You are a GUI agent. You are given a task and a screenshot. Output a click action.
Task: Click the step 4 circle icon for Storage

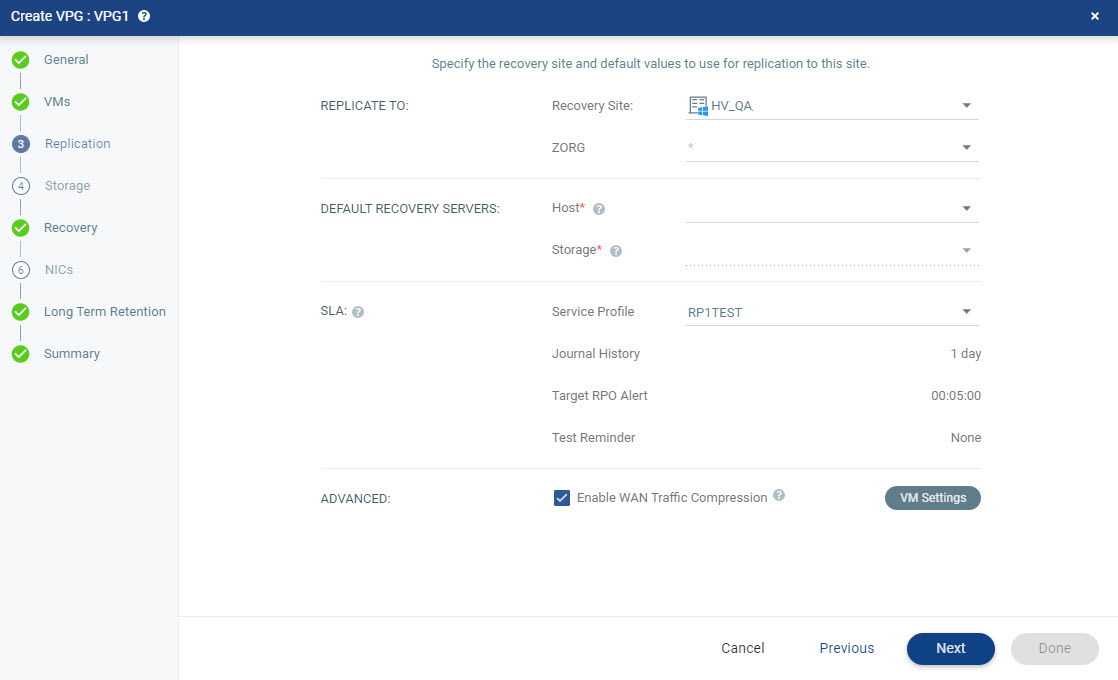pos(21,186)
